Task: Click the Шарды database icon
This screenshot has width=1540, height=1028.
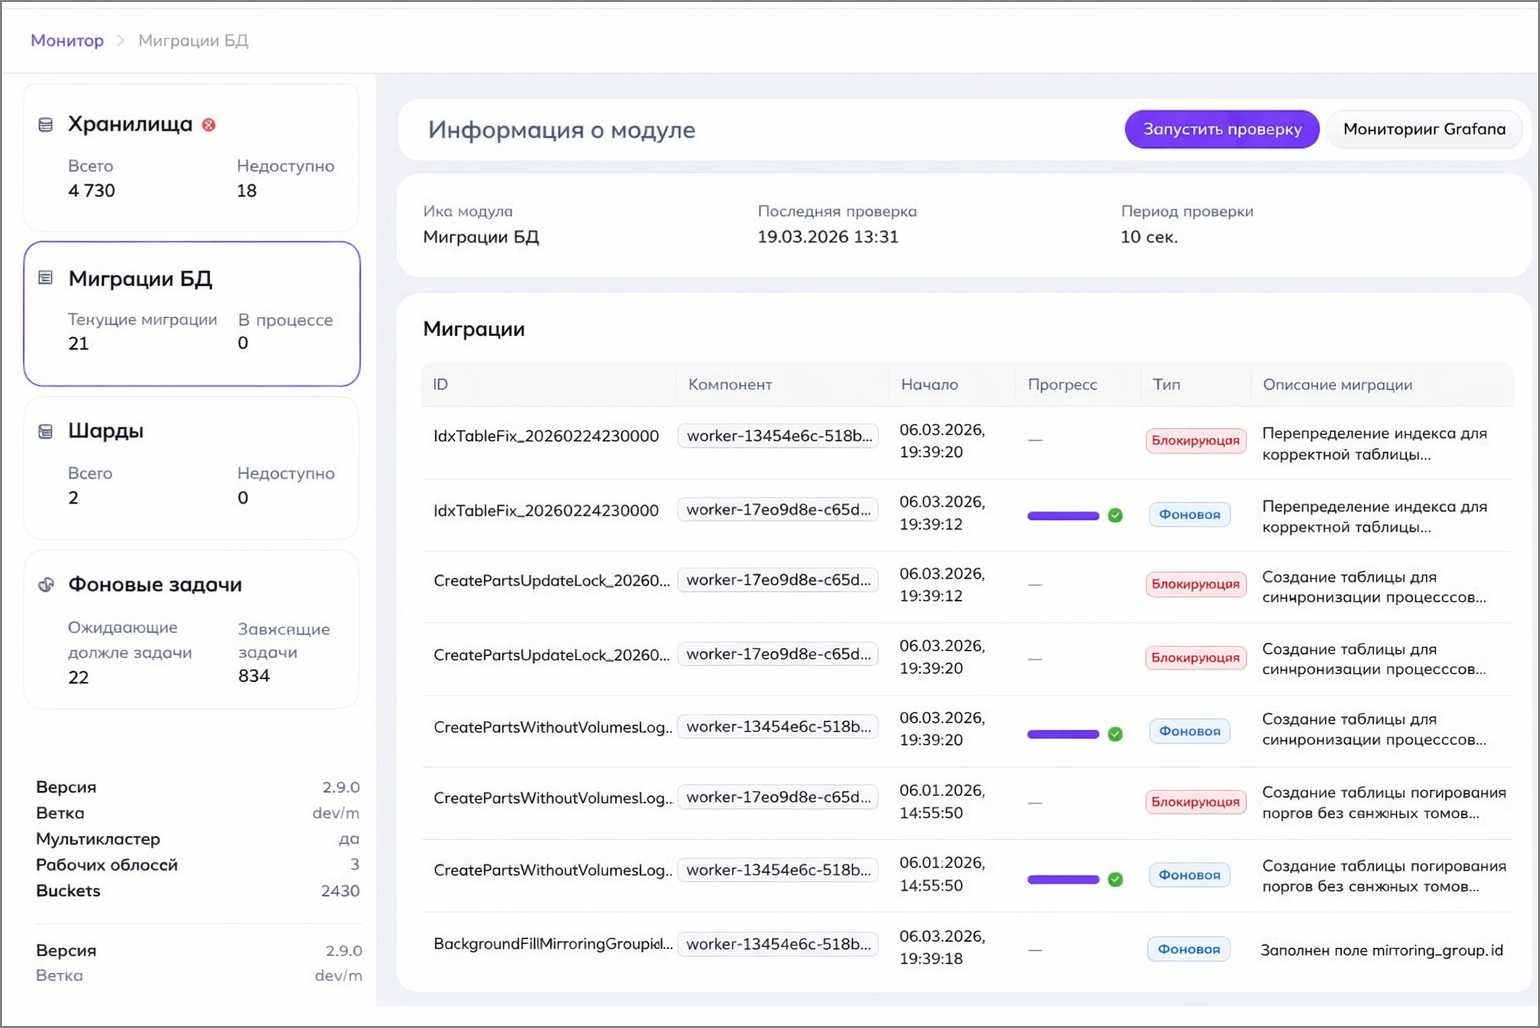Action: pyautogui.click(x=45, y=432)
